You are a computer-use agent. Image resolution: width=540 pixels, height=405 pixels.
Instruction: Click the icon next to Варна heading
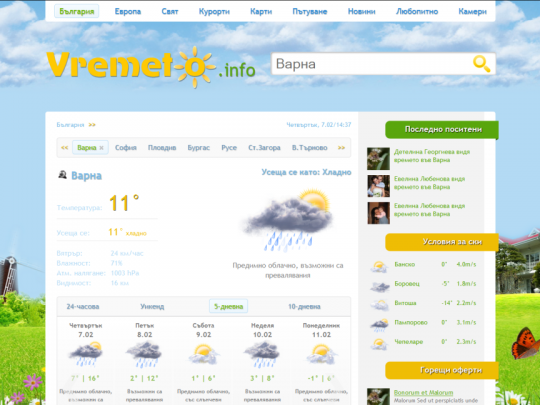click(62, 175)
